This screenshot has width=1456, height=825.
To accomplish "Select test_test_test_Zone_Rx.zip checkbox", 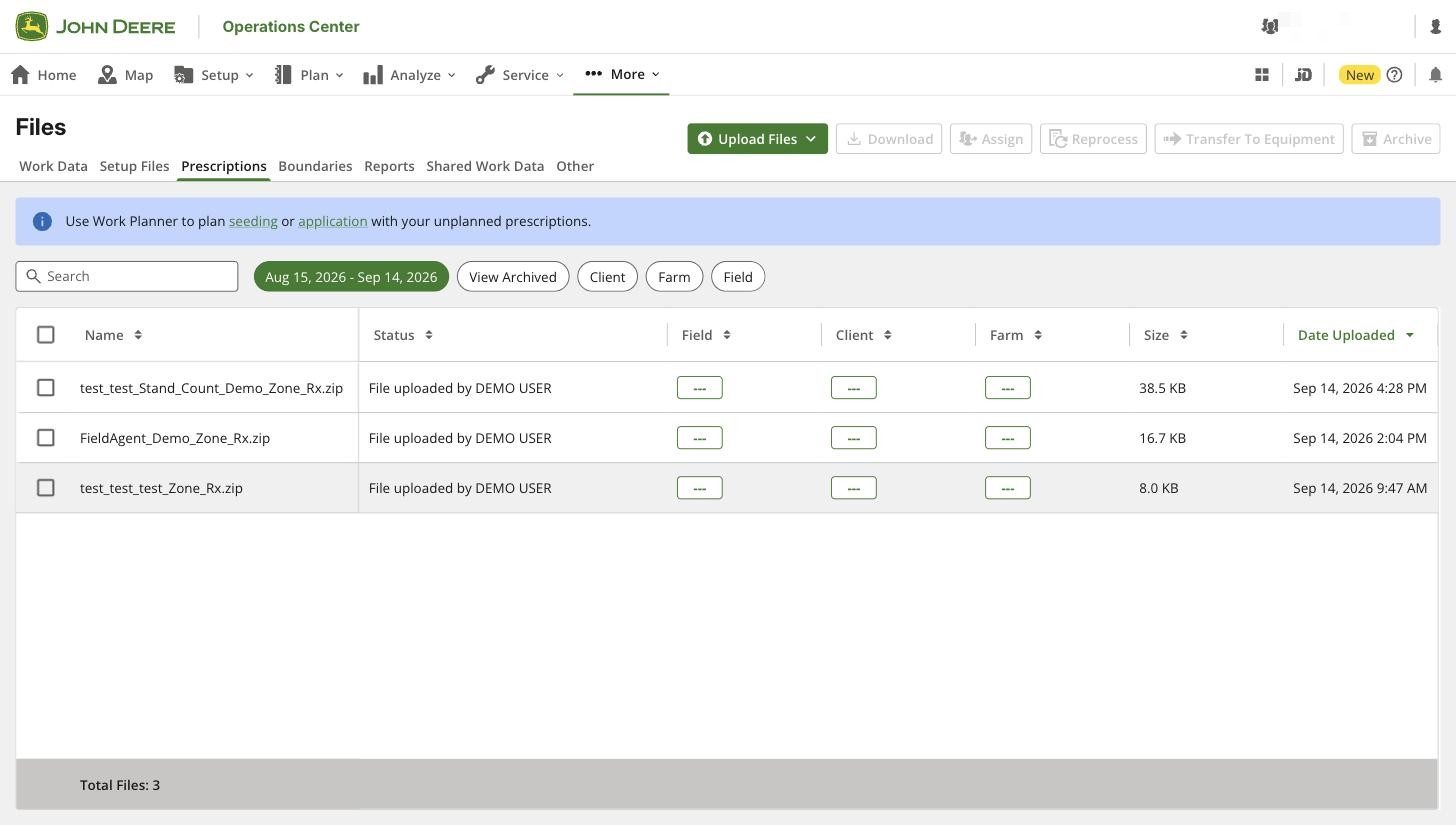I will point(46,487).
